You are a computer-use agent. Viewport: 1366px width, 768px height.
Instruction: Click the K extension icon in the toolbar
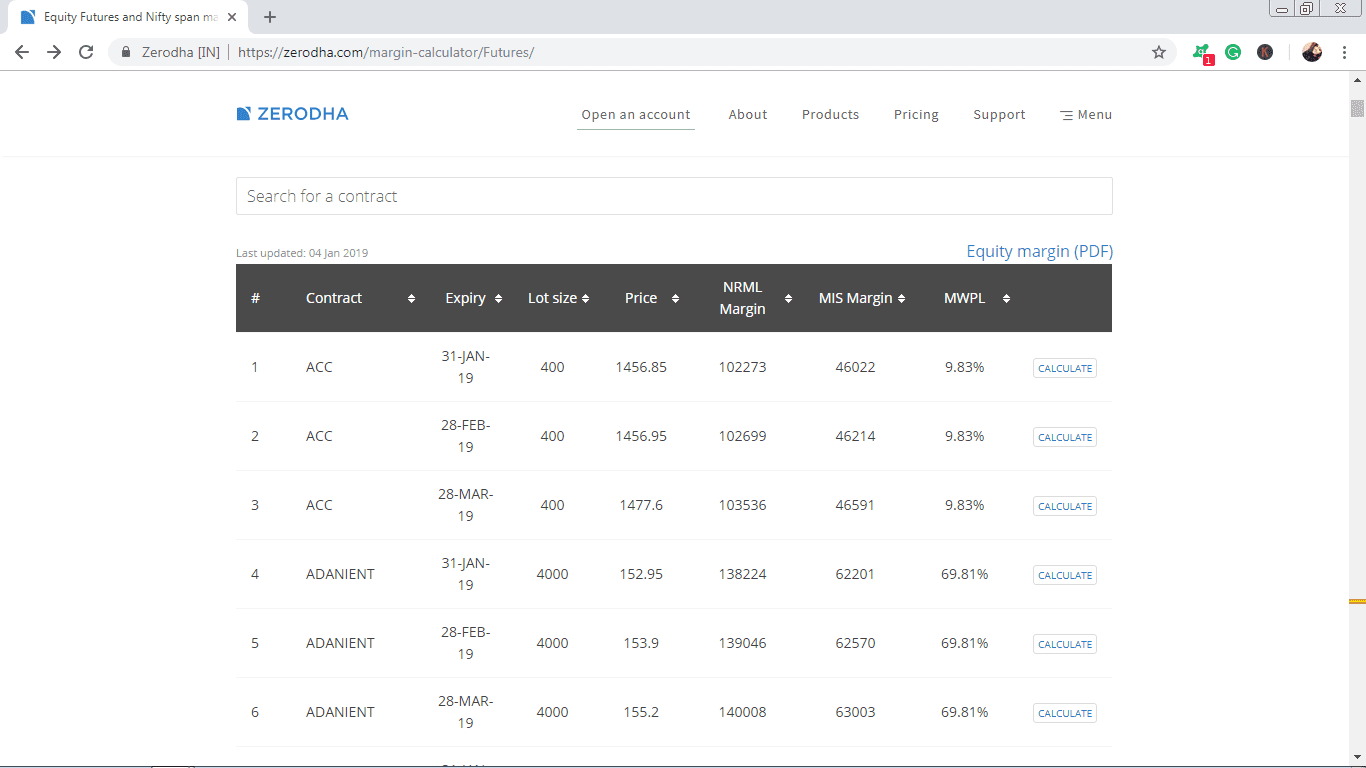point(1265,51)
